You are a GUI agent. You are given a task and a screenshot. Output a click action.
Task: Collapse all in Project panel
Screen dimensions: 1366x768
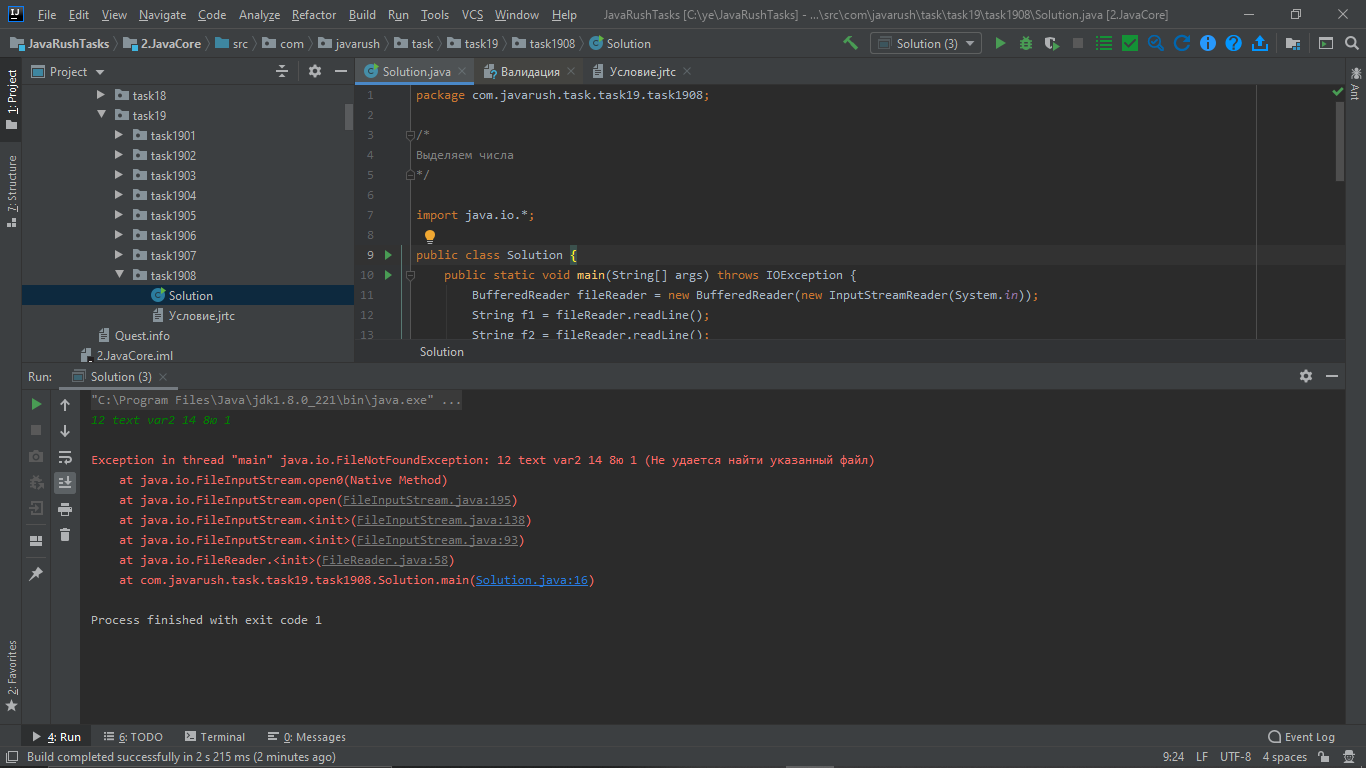[283, 71]
